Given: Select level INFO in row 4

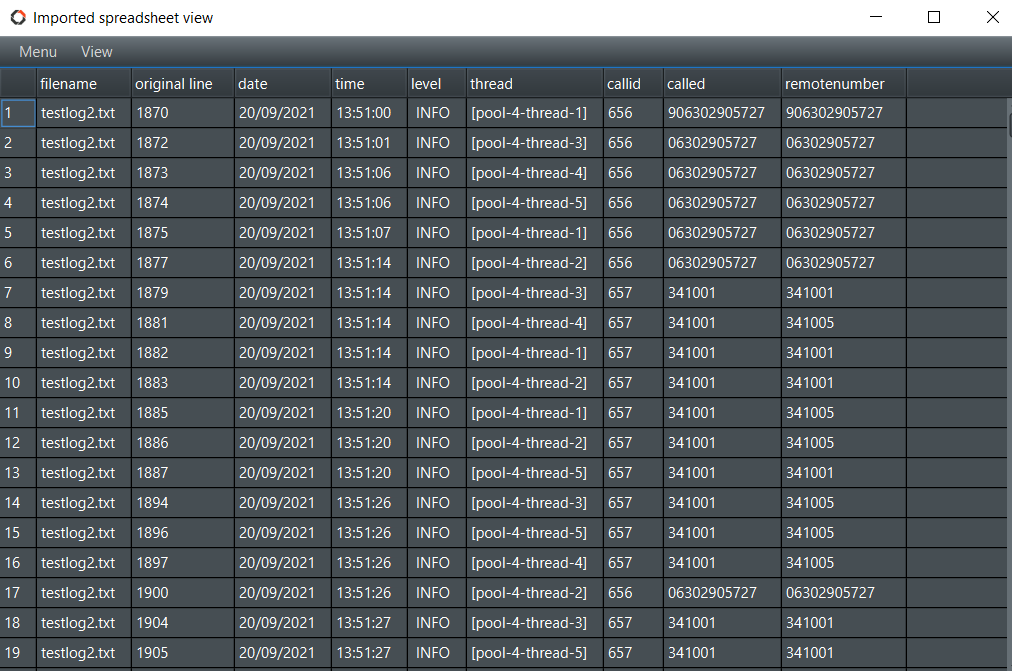Looking at the screenshot, I should [x=437, y=203].
